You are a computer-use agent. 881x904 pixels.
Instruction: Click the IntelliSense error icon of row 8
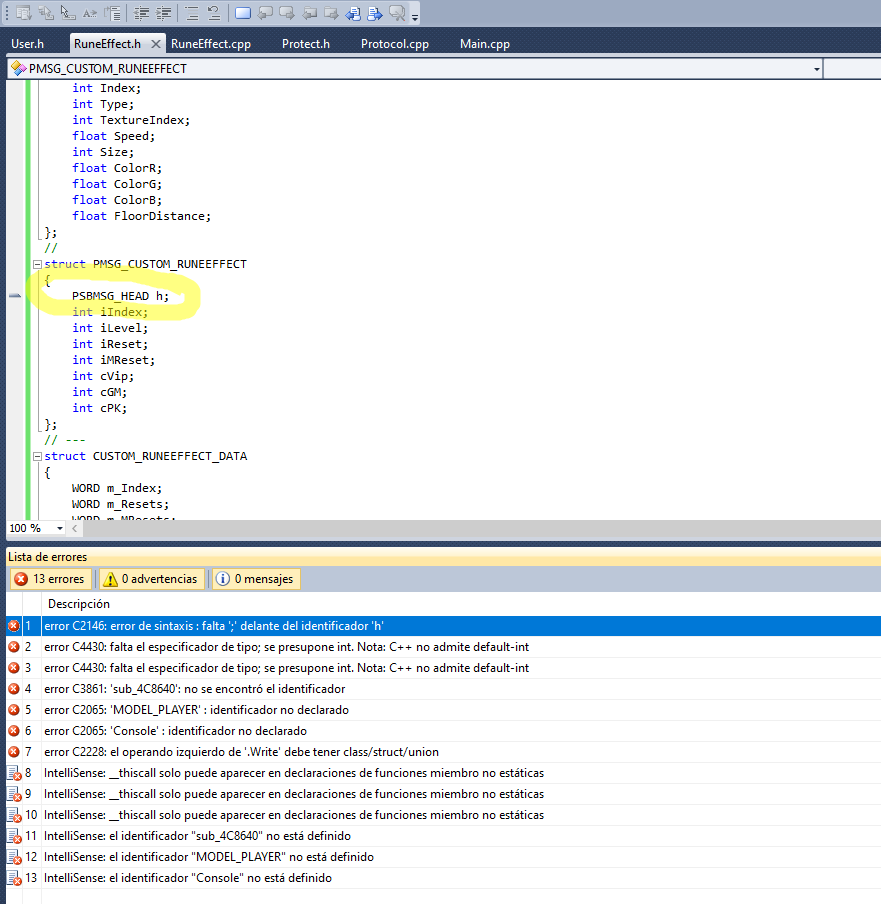click(14, 773)
